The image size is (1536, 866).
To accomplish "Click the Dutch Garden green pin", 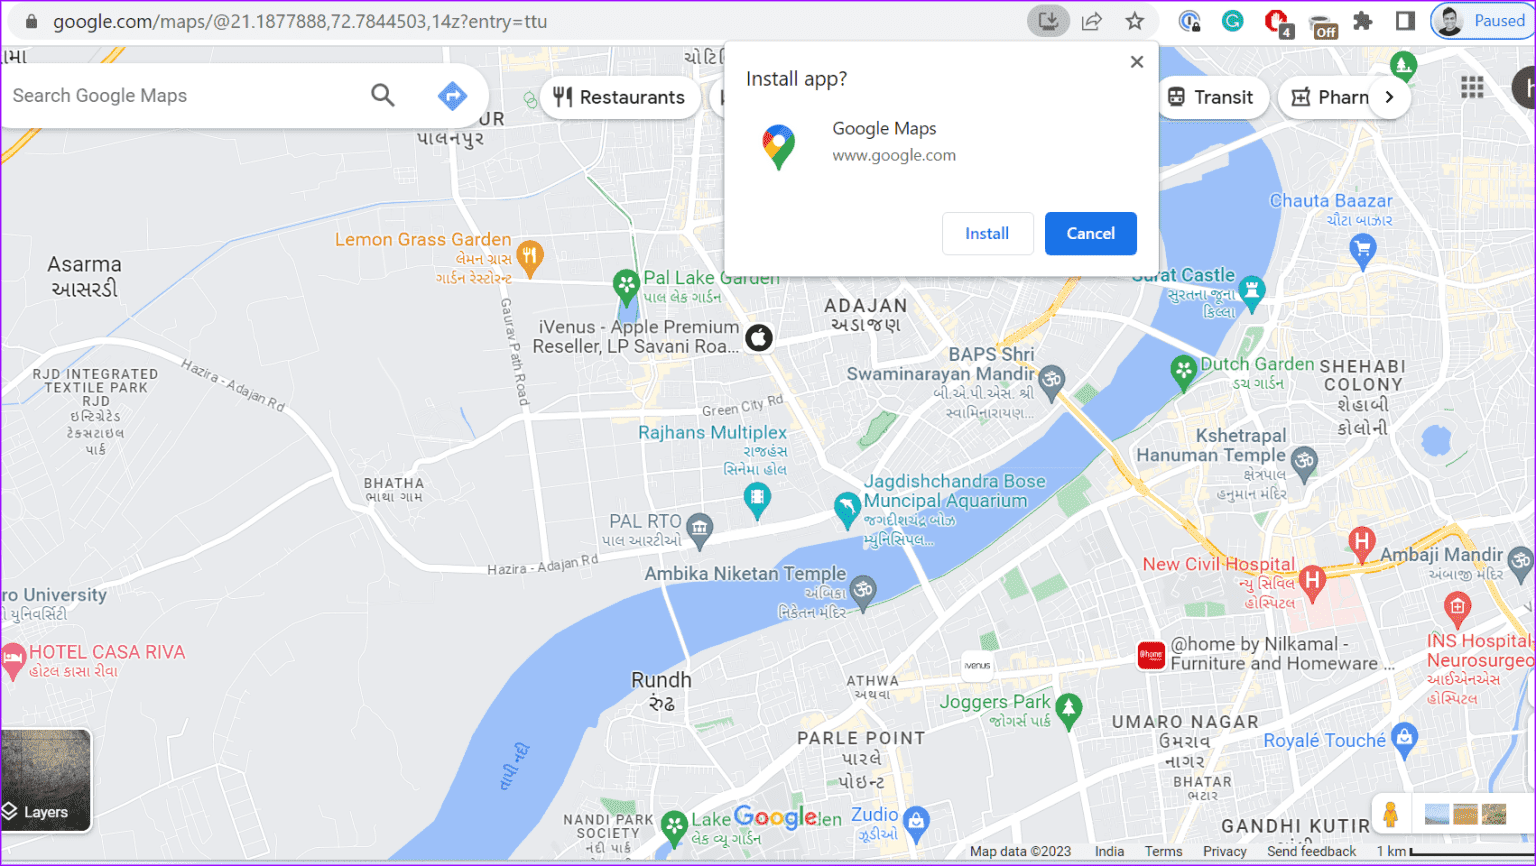I will [x=1183, y=371].
